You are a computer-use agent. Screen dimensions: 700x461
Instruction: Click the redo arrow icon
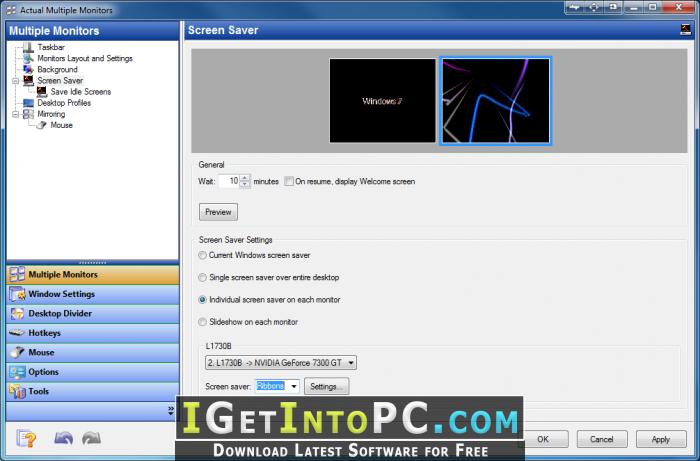(92, 439)
